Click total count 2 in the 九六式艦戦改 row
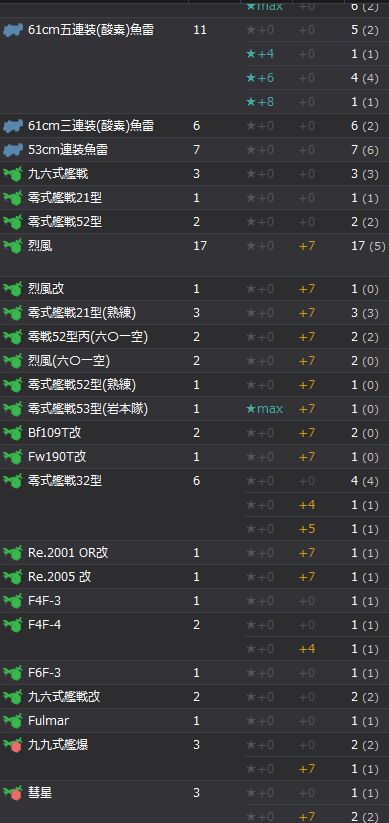Viewport: 389px width, 823px height. (x=196, y=697)
